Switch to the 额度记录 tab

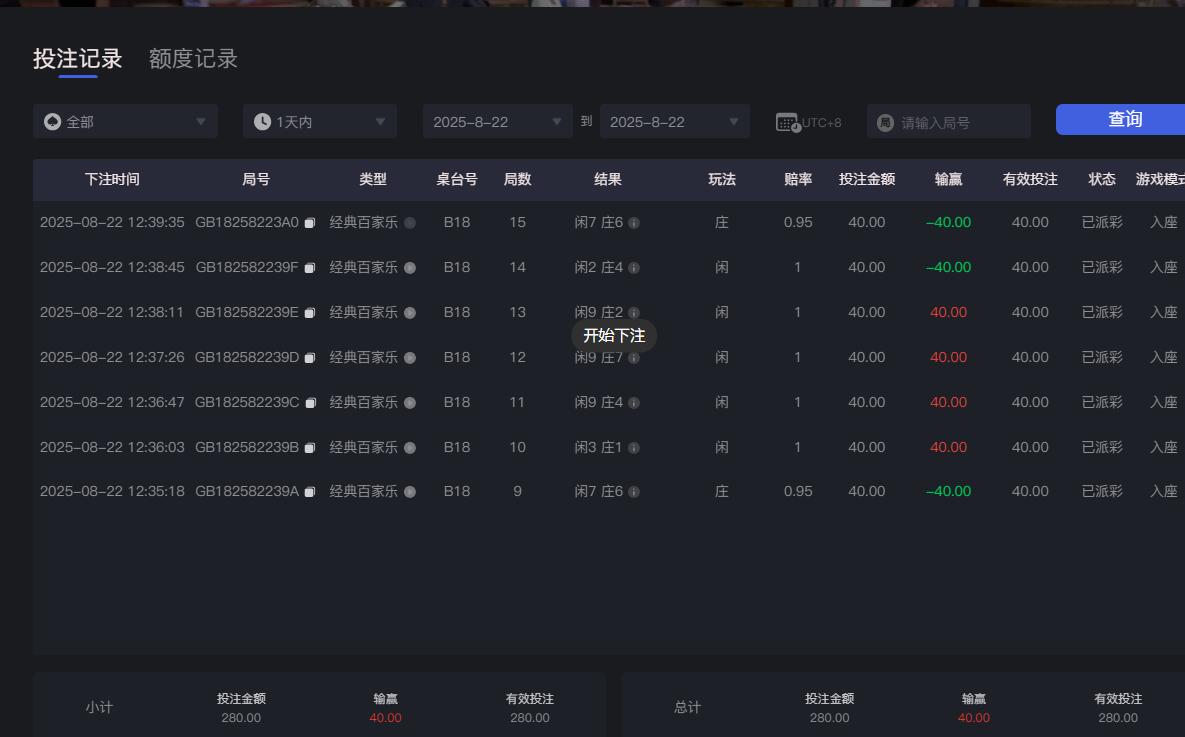(193, 58)
